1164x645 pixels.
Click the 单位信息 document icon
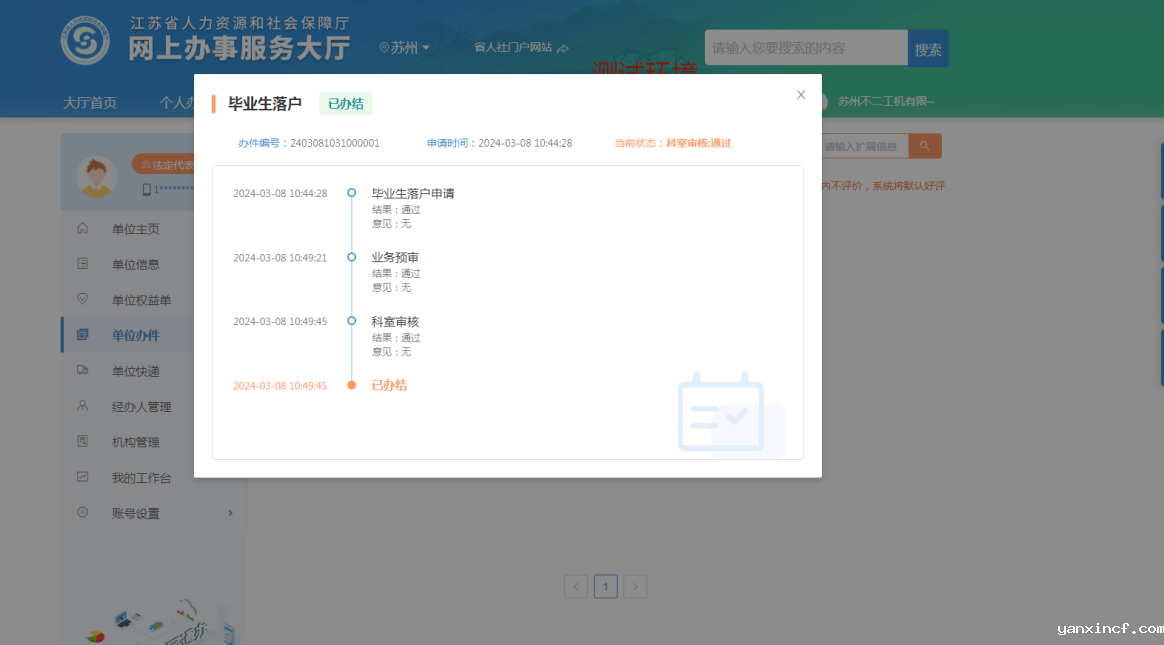(83, 264)
